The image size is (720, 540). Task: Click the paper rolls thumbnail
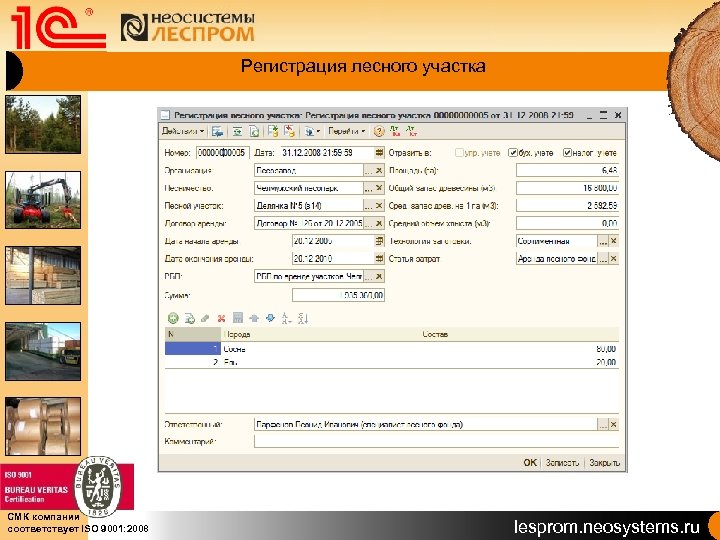(x=43, y=426)
